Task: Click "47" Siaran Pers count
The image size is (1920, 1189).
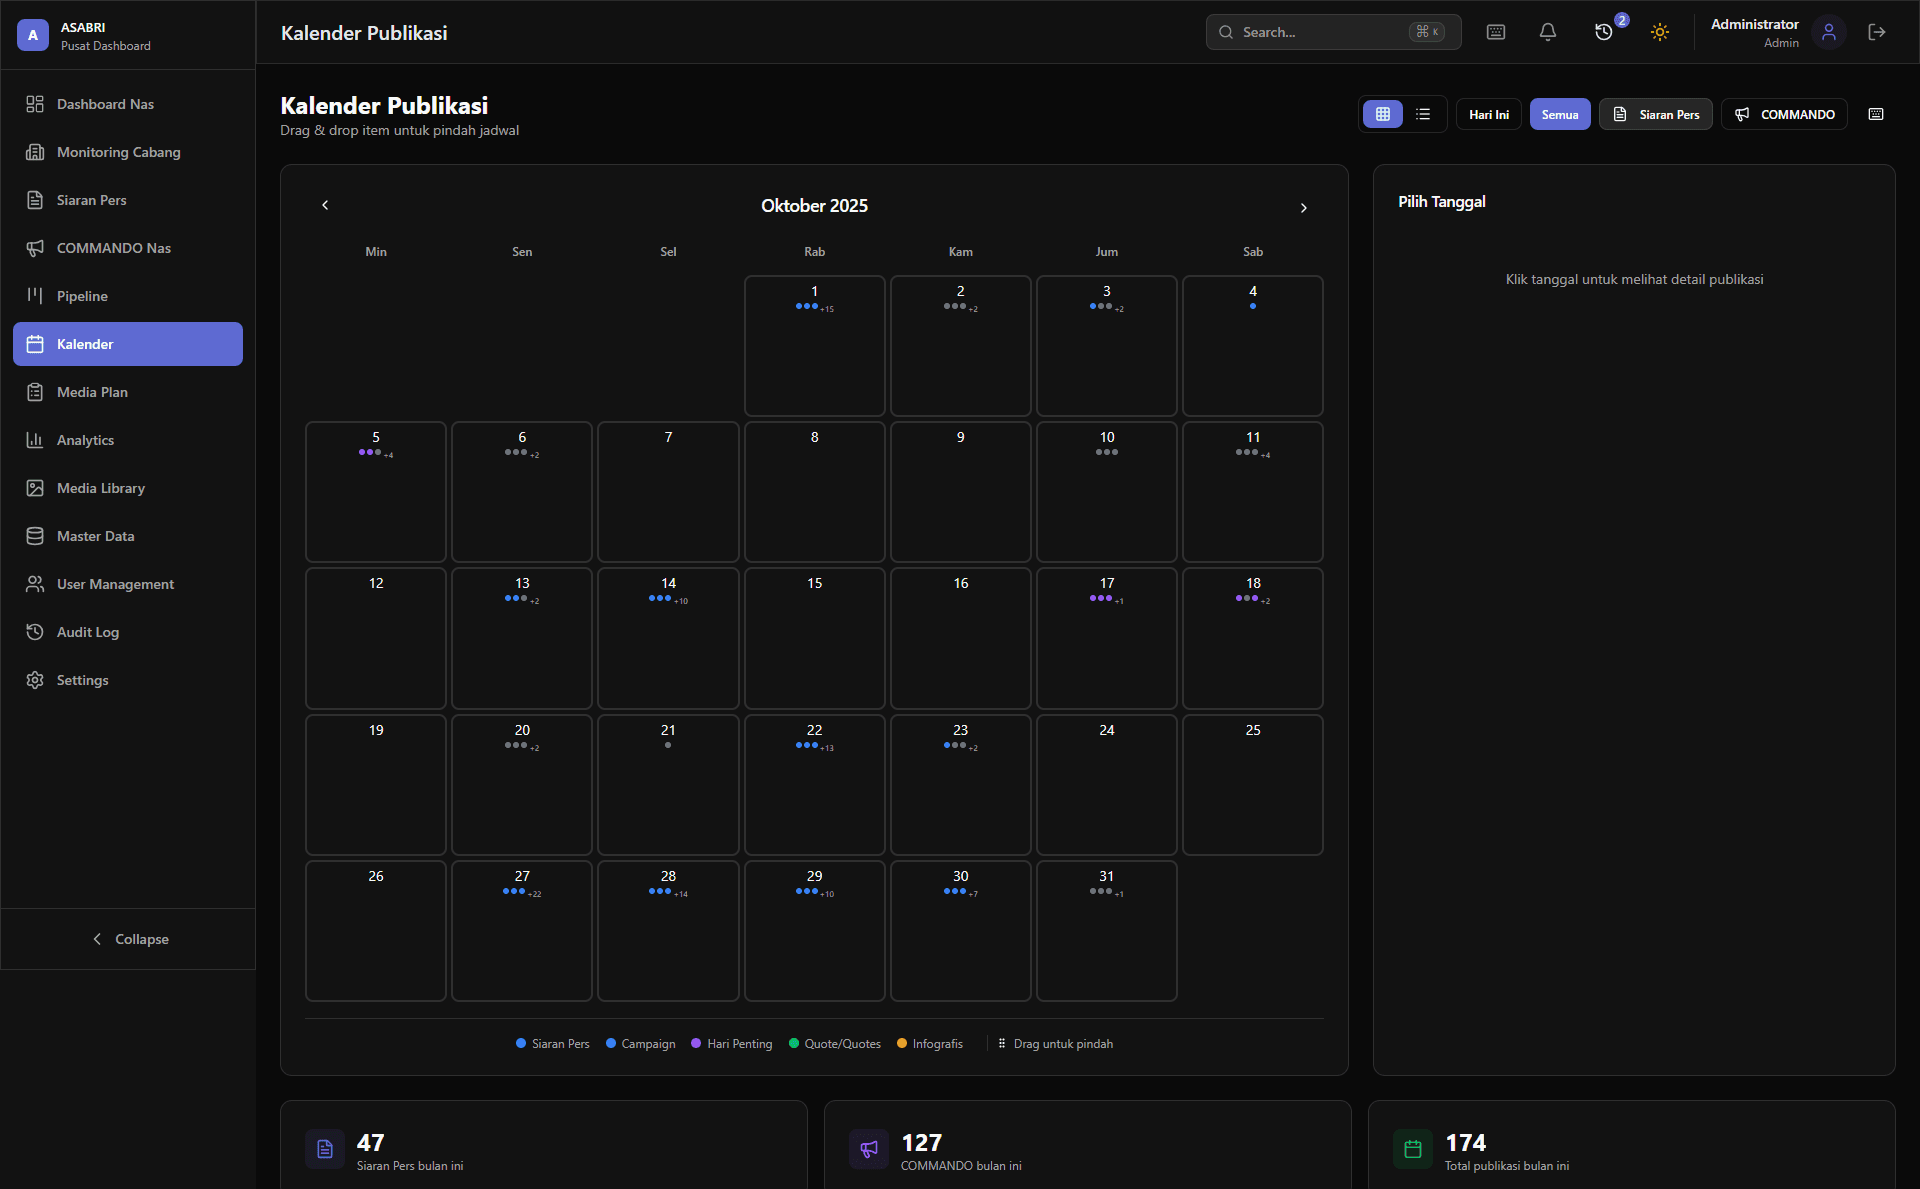Action: click(371, 1143)
